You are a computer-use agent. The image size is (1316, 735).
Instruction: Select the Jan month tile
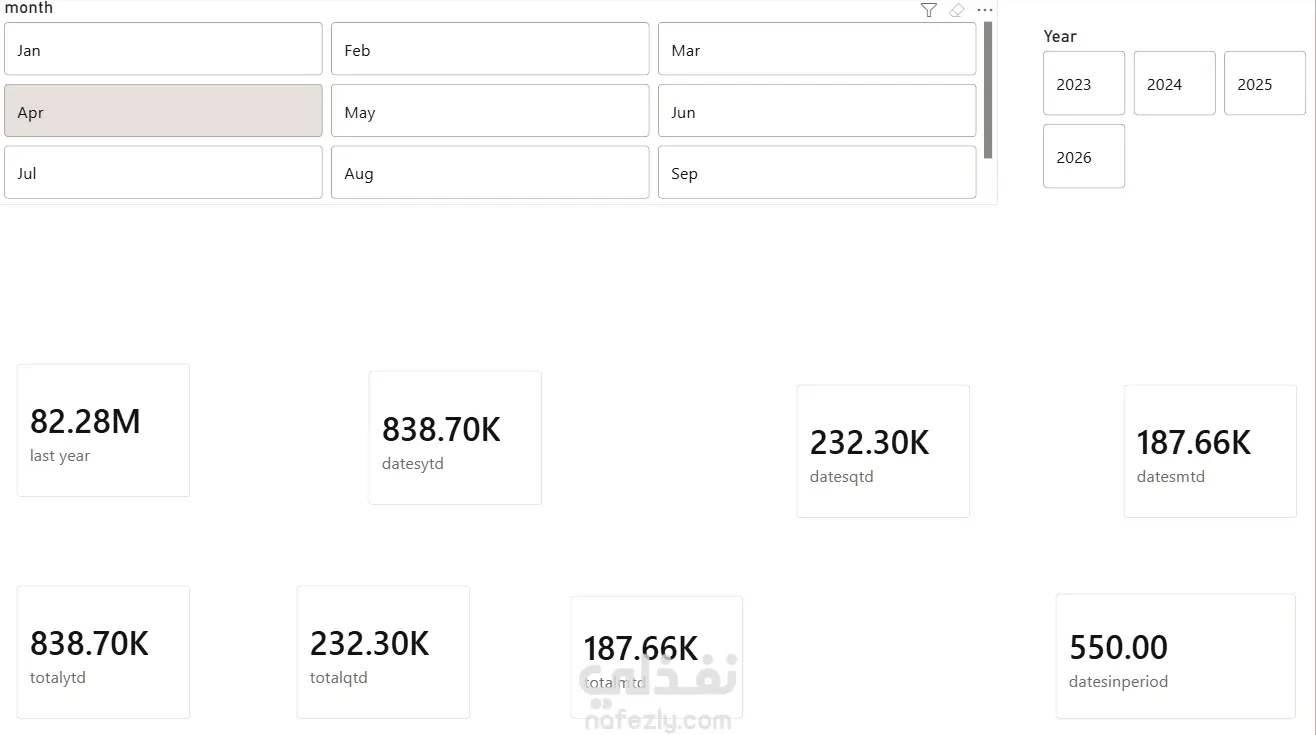pos(163,49)
